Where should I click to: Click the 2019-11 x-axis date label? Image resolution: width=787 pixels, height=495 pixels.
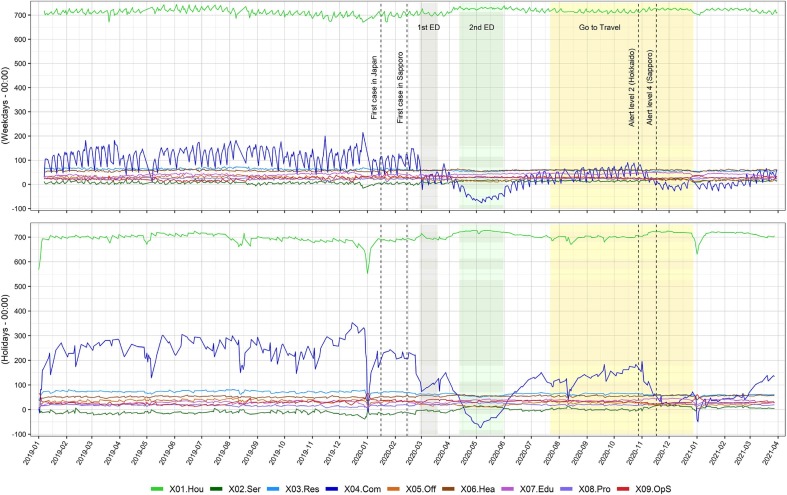[305, 455]
